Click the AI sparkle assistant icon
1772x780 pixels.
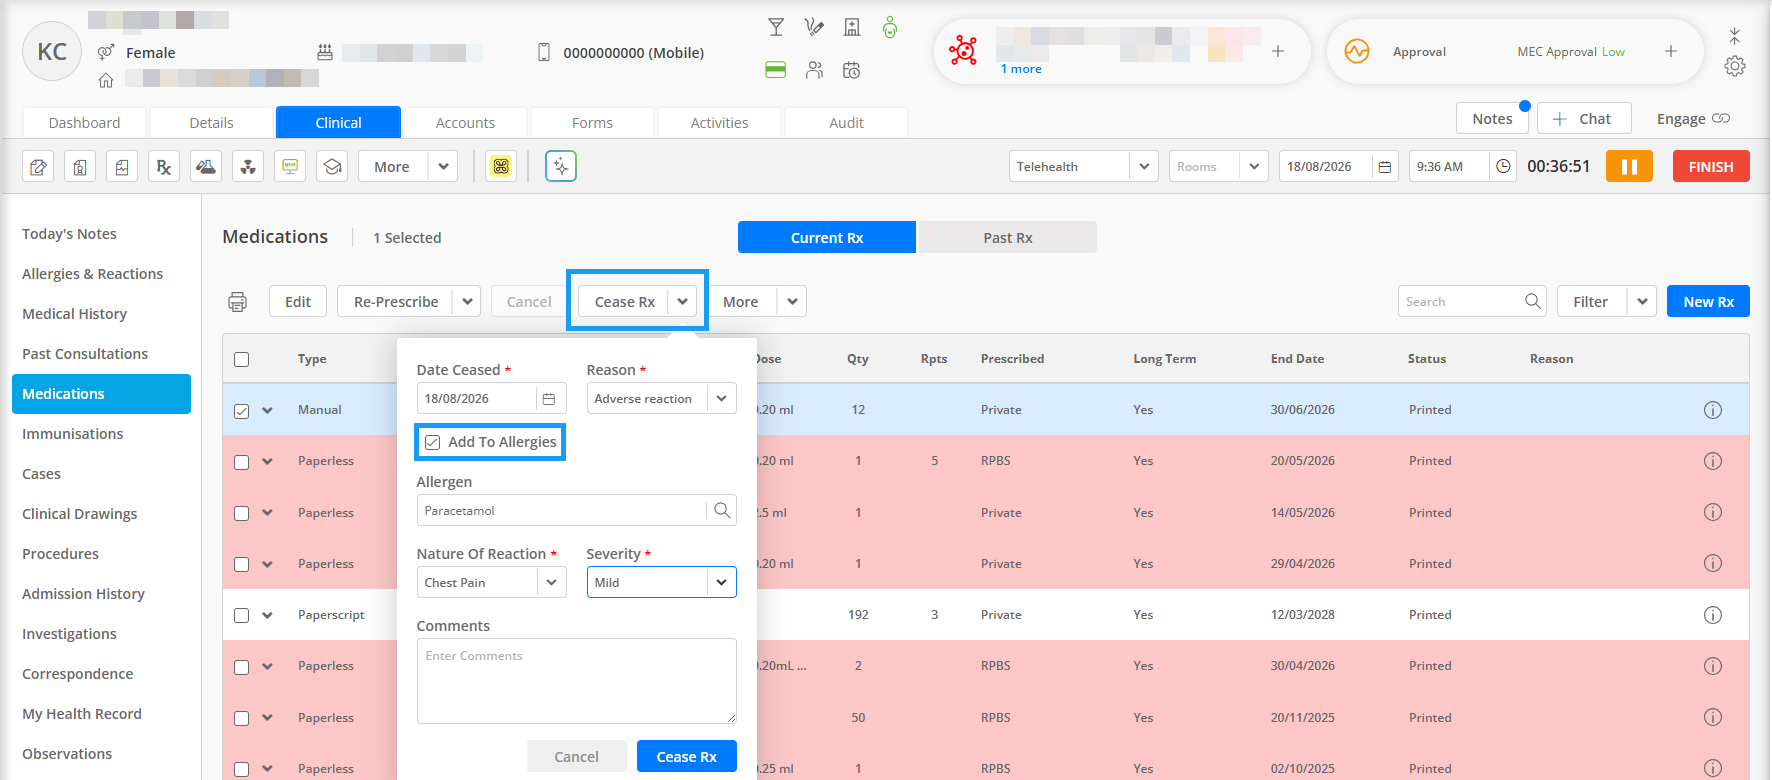[561, 166]
